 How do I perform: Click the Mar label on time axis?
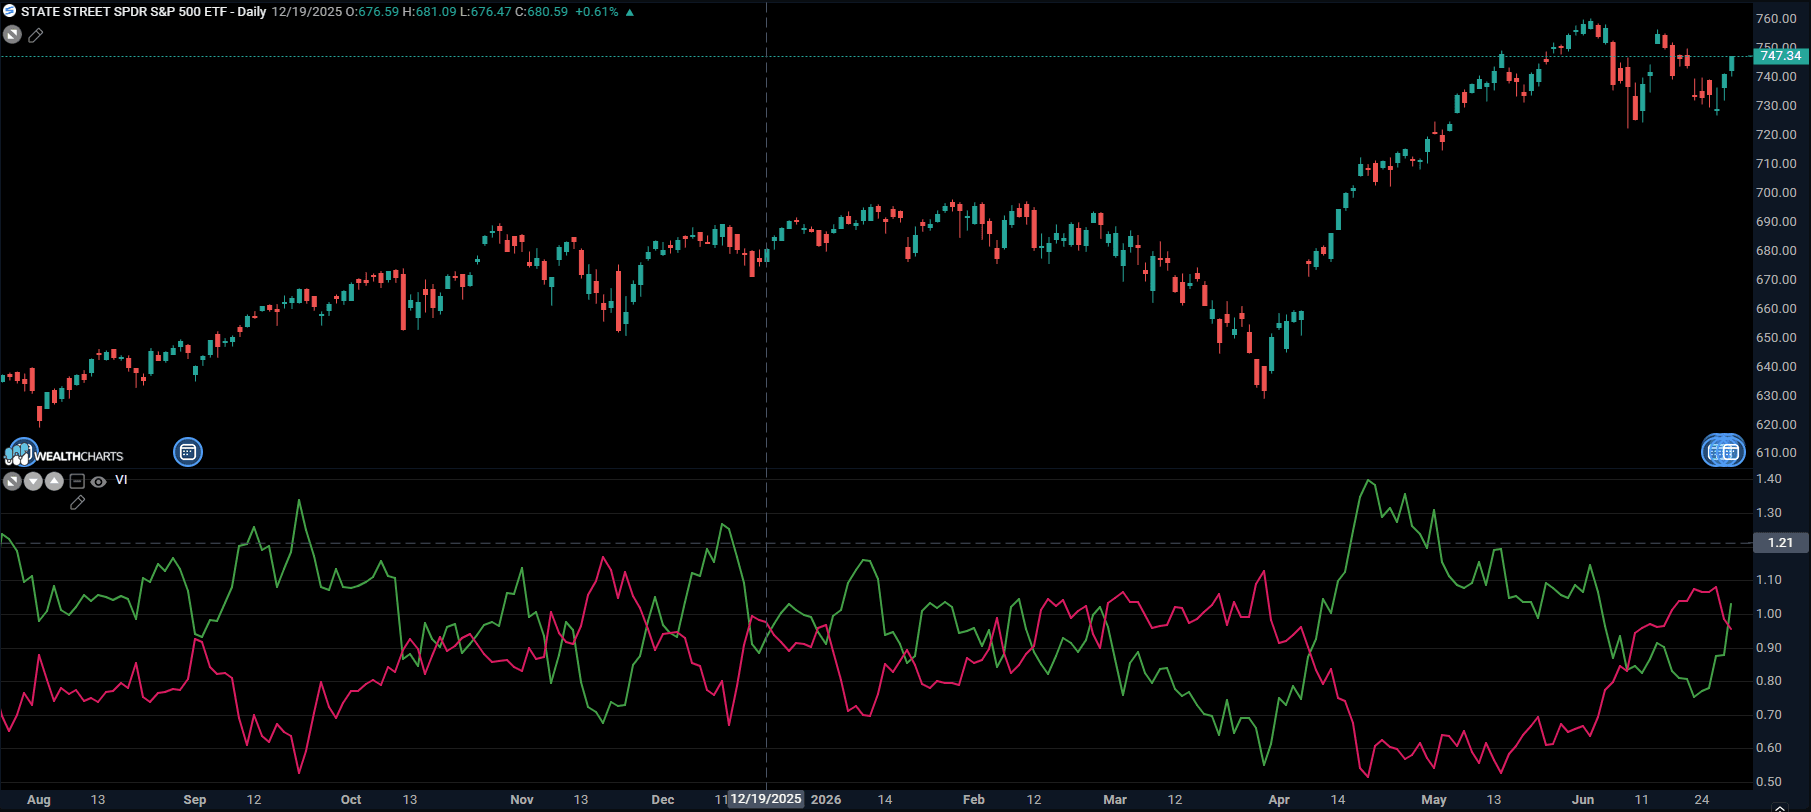(1115, 800)
